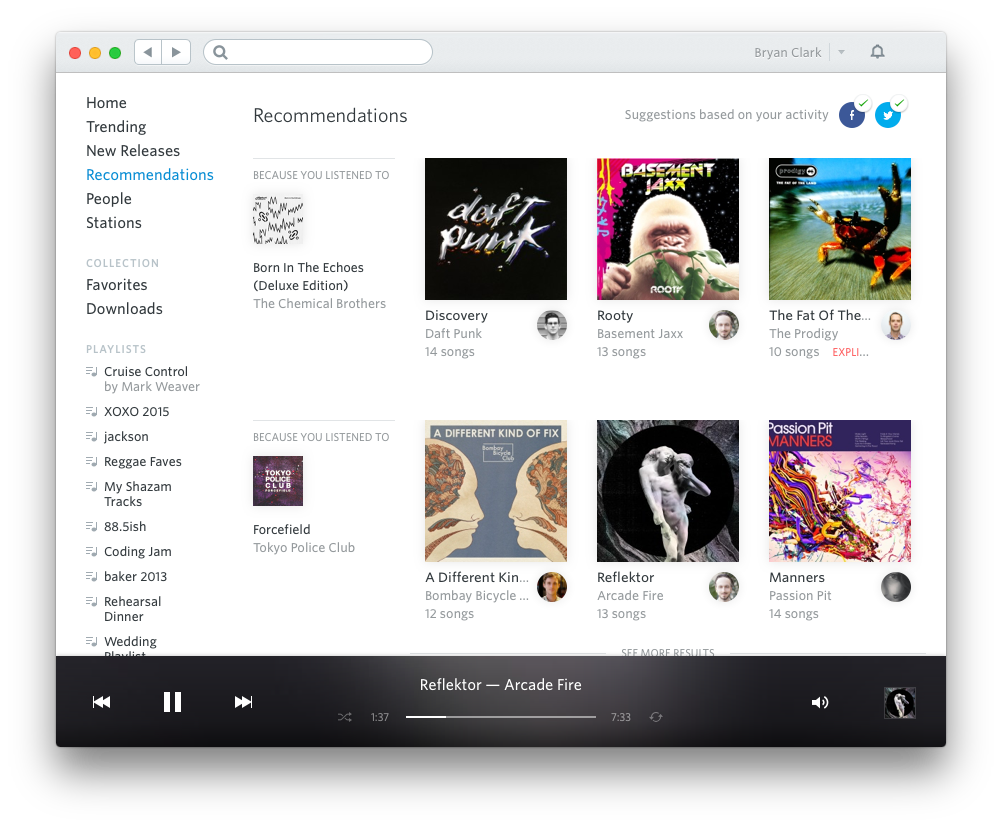The width and height of the screenshot is (1002, 827).
Task: Open the baker 2013 playlist
Action: 135,576
